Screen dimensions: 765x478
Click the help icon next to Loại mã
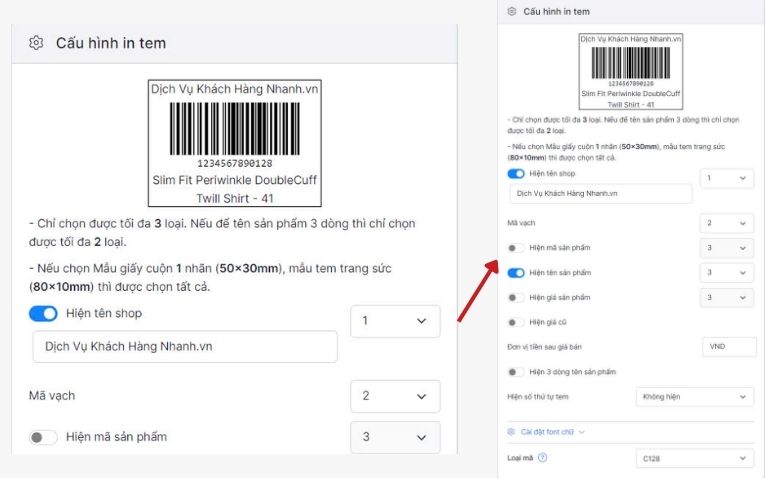tap(542, 458)
